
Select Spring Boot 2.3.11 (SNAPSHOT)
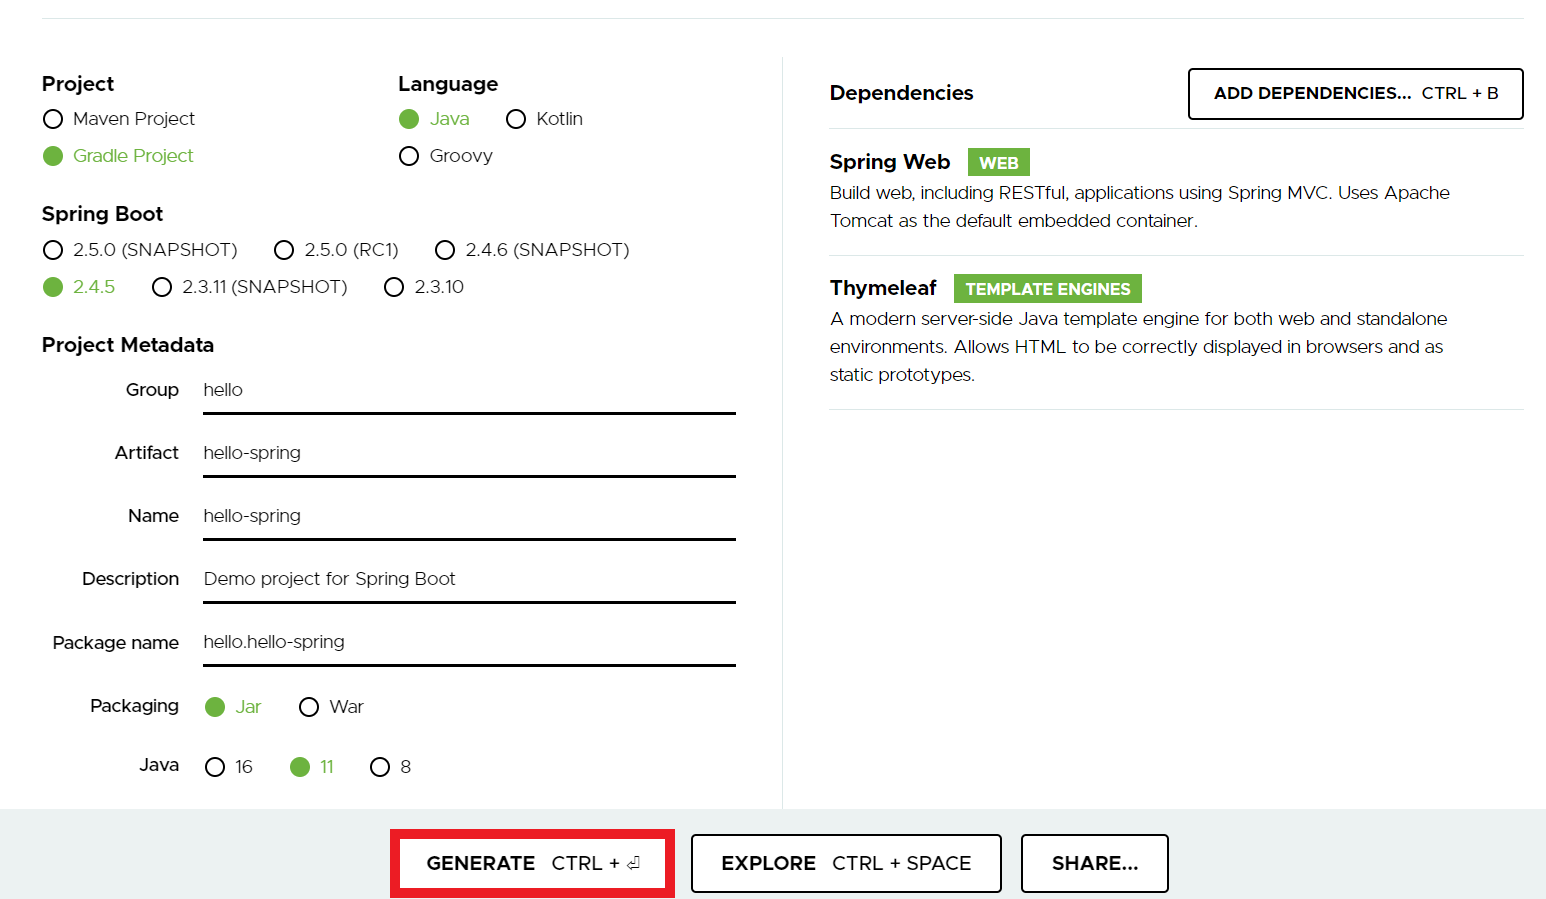pyautogui.click(x=249, y=287)
